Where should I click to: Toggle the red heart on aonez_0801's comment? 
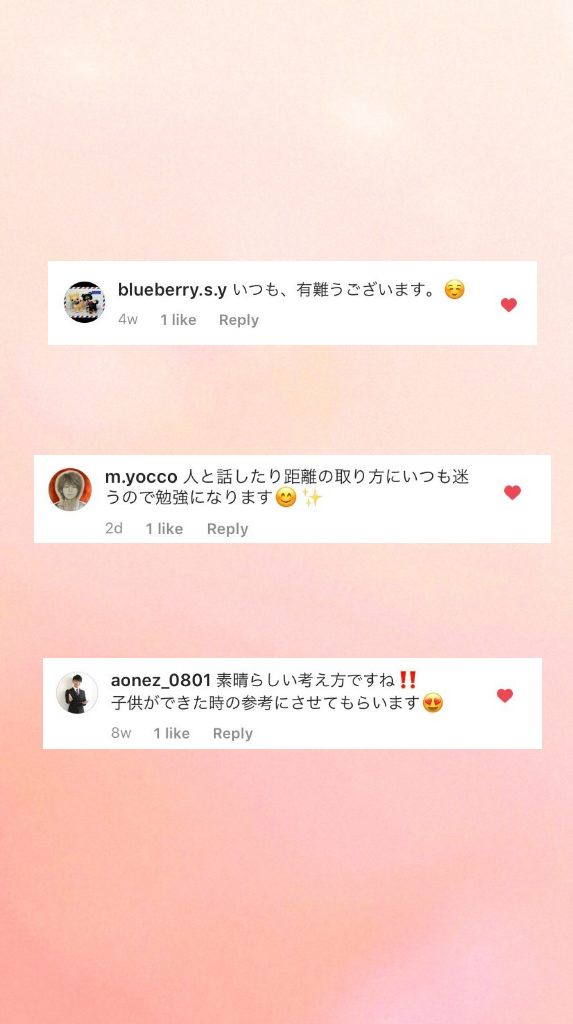click(504, 696)
